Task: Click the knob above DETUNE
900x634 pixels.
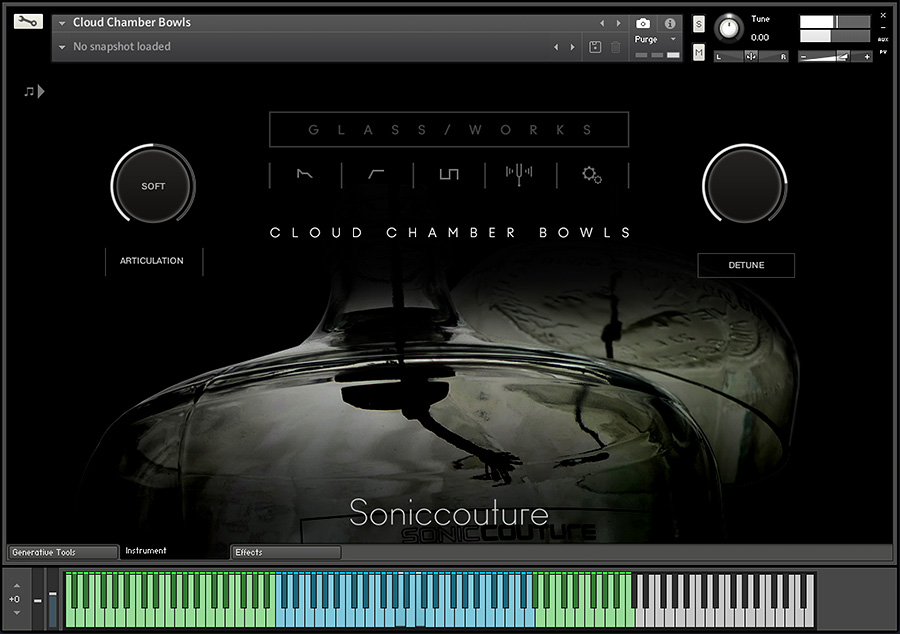Action: coord(744,185)
